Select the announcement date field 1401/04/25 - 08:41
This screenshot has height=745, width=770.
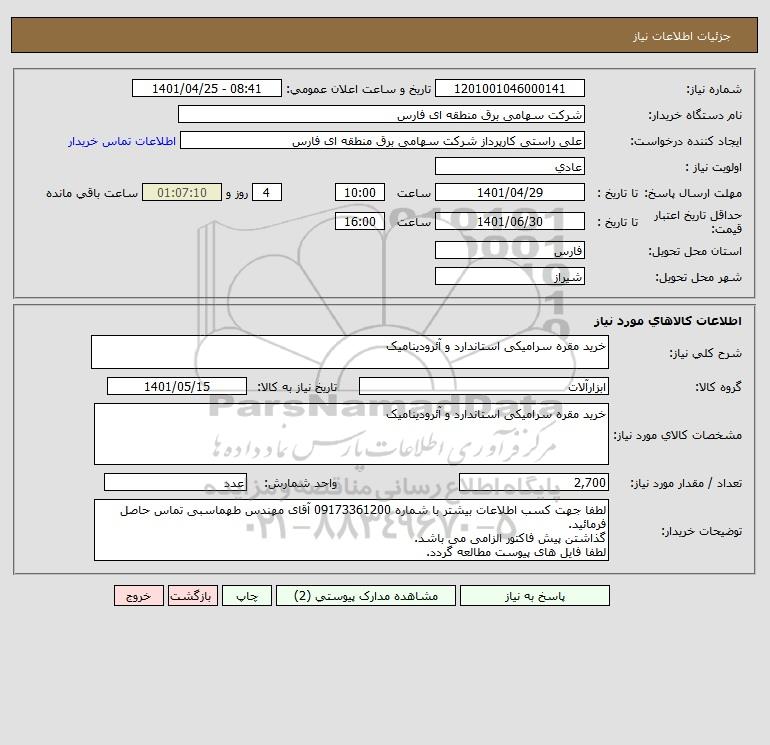207,88
